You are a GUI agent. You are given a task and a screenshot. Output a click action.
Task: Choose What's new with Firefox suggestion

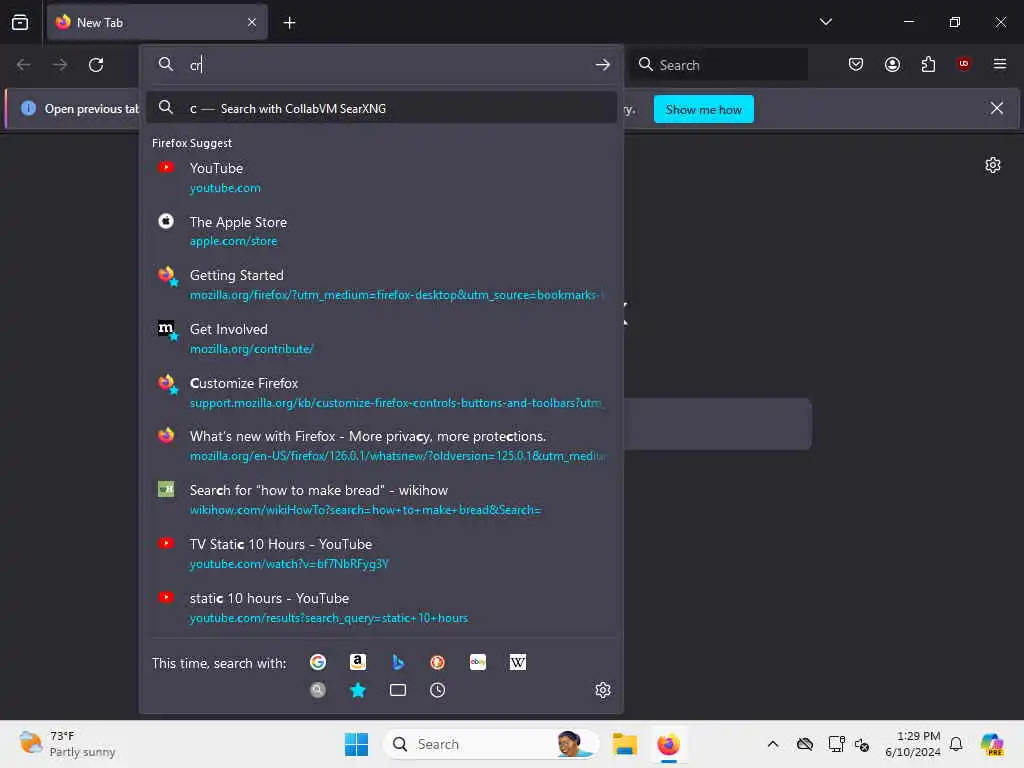381,446
